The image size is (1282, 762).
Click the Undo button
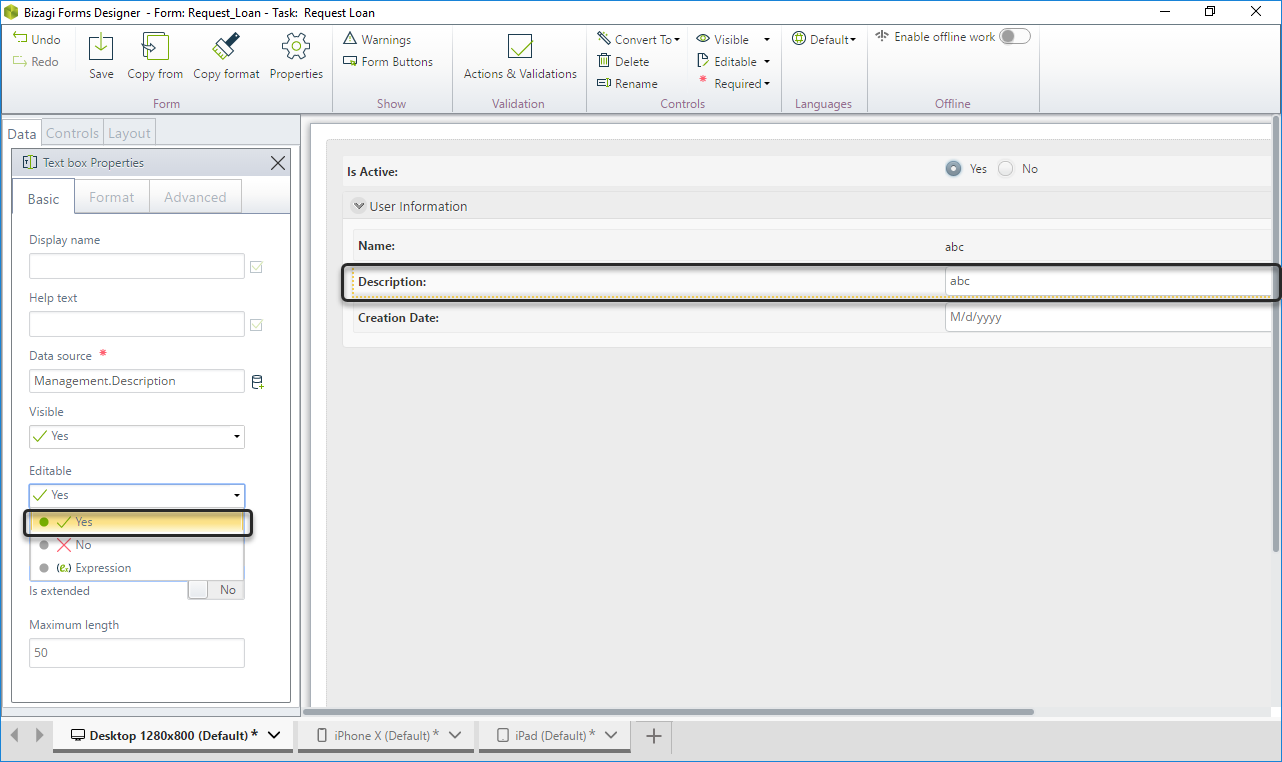point(37,39)
